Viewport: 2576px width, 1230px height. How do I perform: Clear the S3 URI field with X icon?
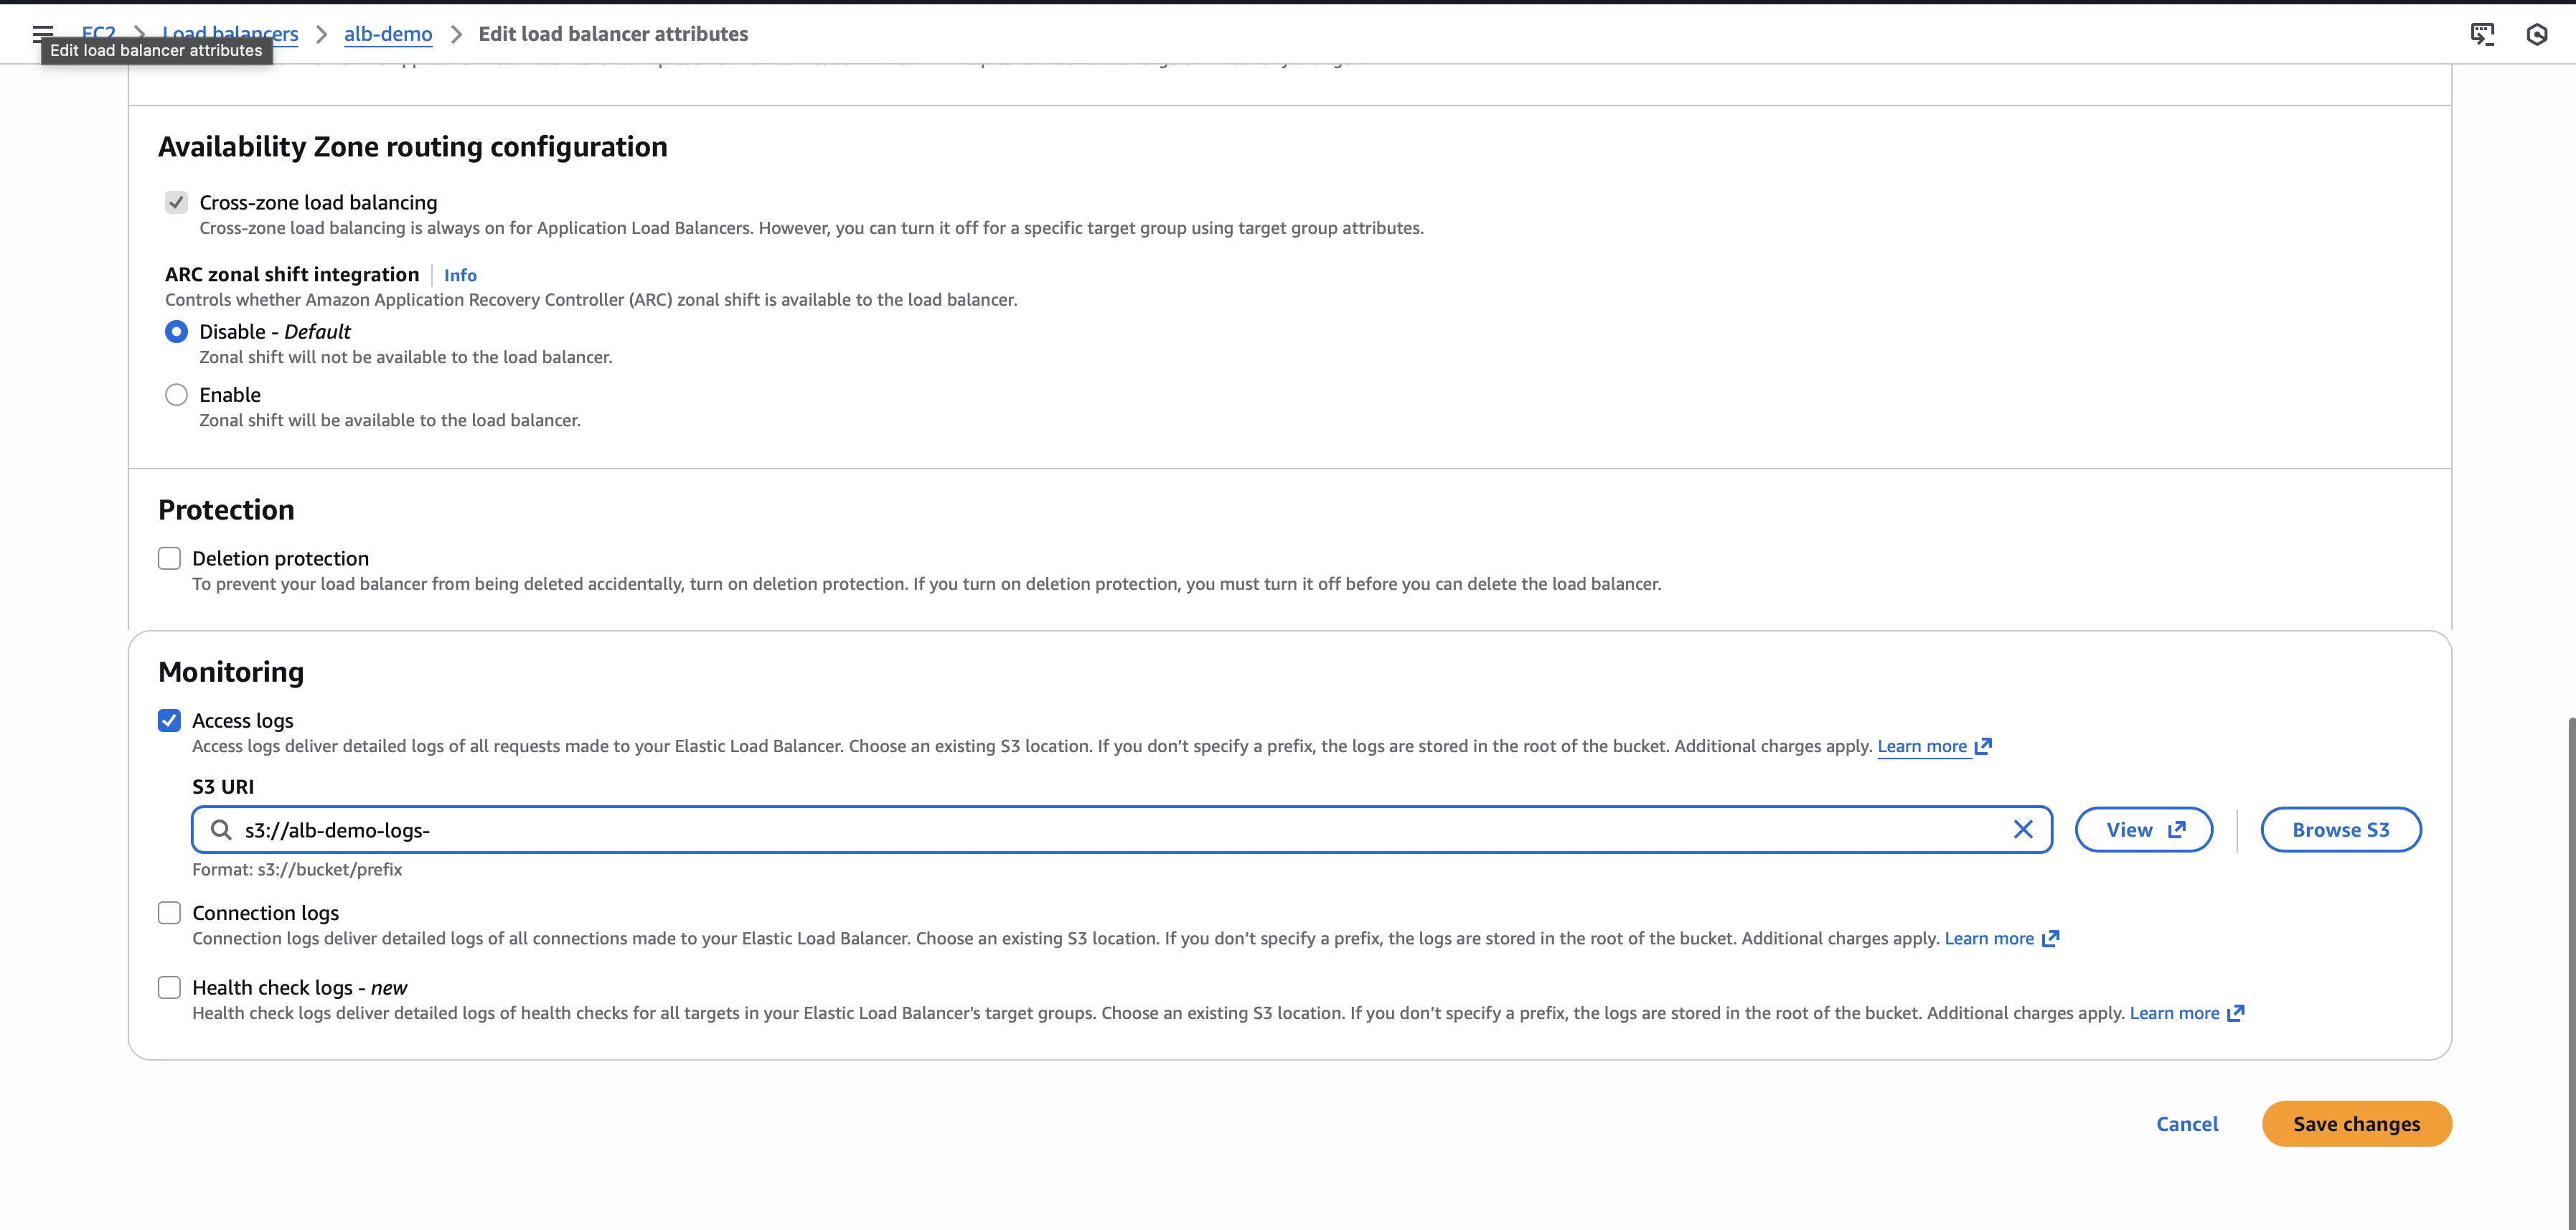(x=2022, y=830)
